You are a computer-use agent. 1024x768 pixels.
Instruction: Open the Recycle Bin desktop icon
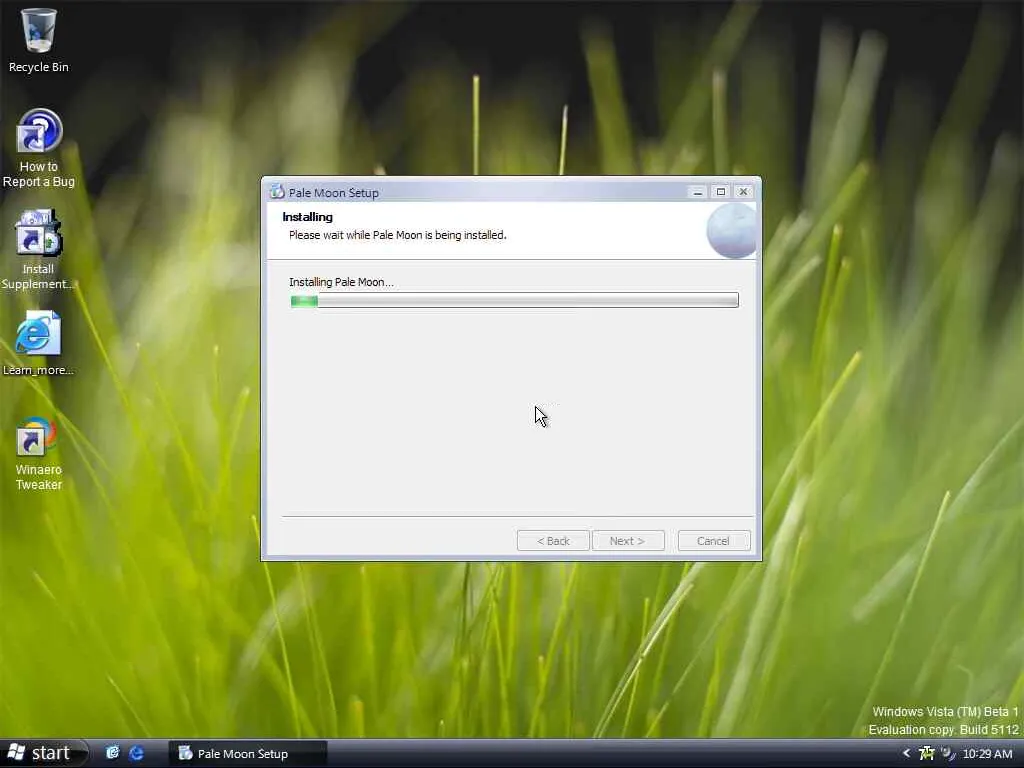(39, 40)
